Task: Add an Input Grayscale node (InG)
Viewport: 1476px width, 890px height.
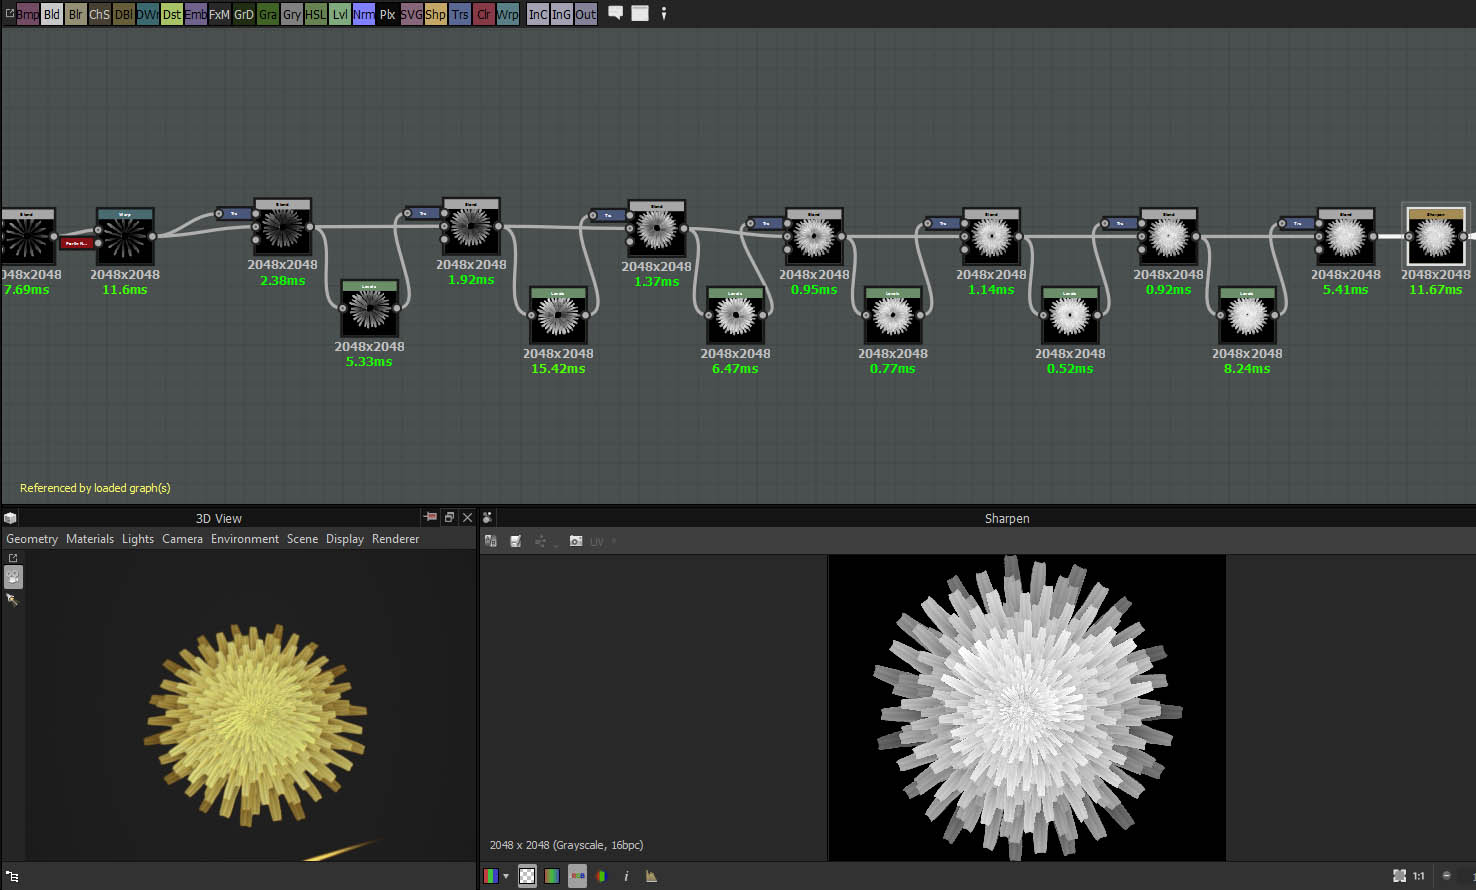Action: pyautogui.click(x=561, y=14)
